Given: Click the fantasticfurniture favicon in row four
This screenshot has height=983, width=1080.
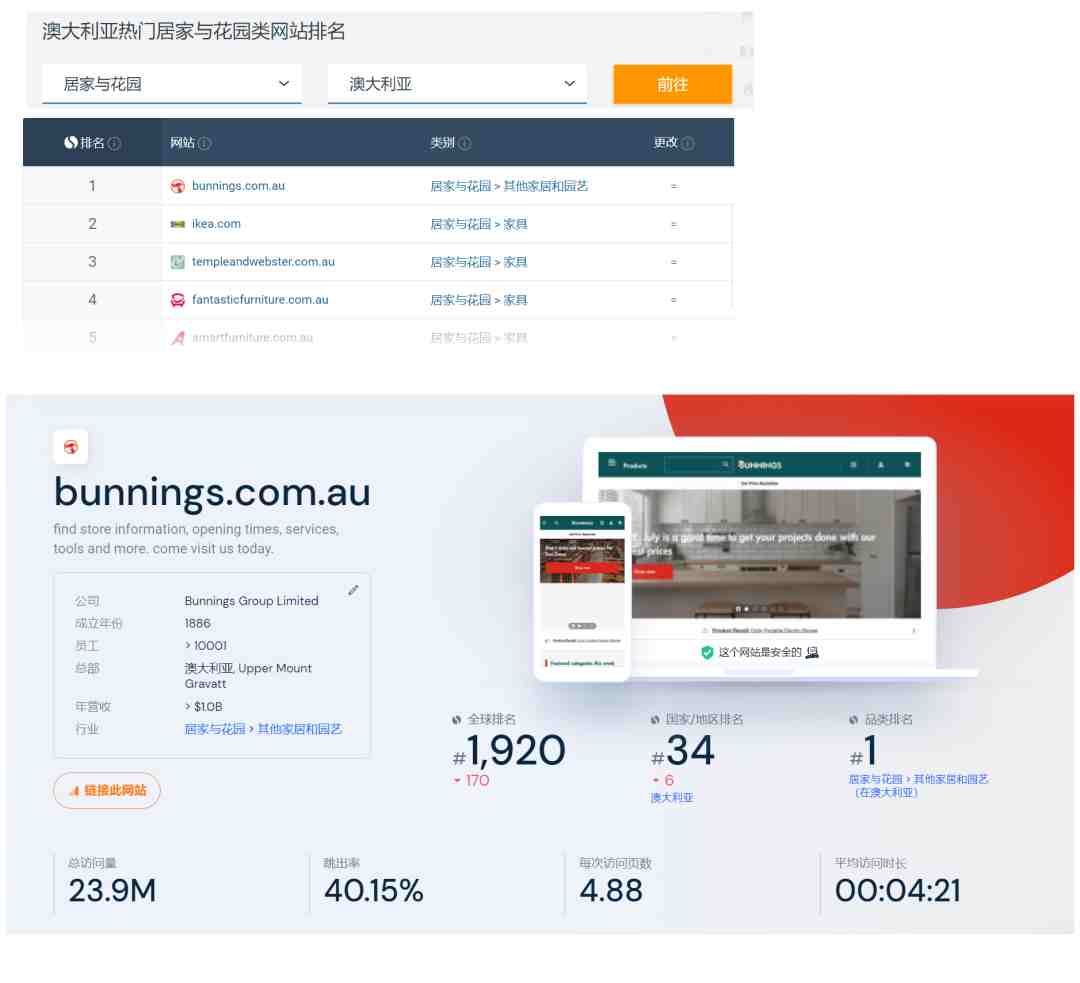Looking at the screenshot, I should (178, 300).
